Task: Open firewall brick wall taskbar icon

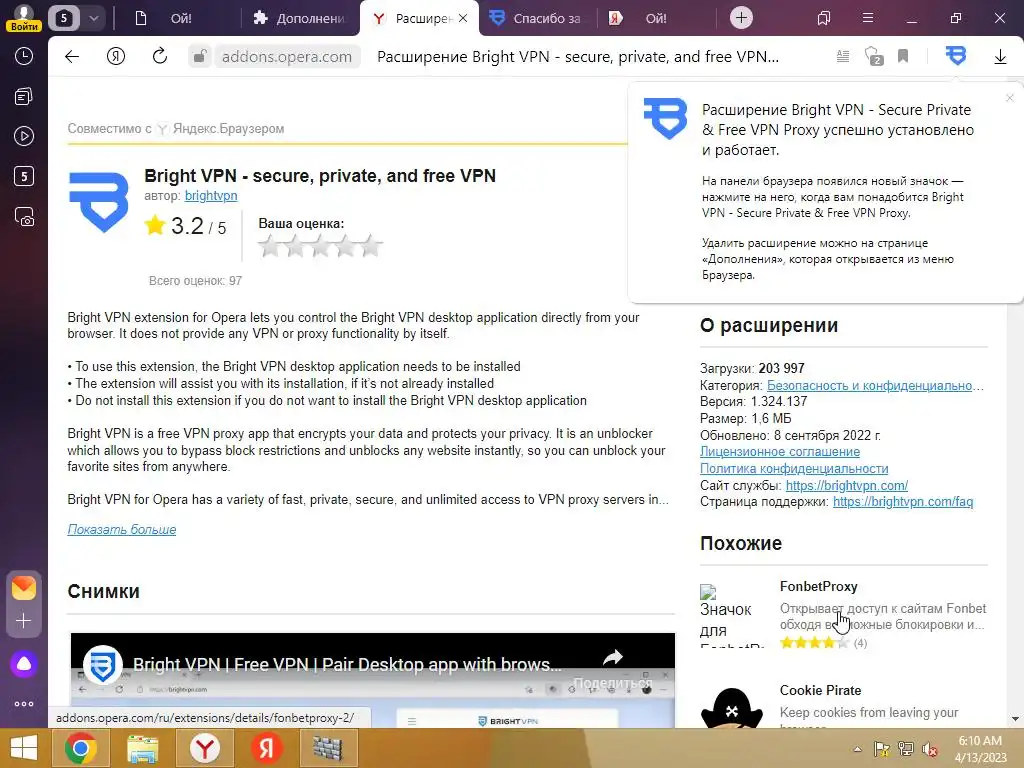Action: [328, 748]
